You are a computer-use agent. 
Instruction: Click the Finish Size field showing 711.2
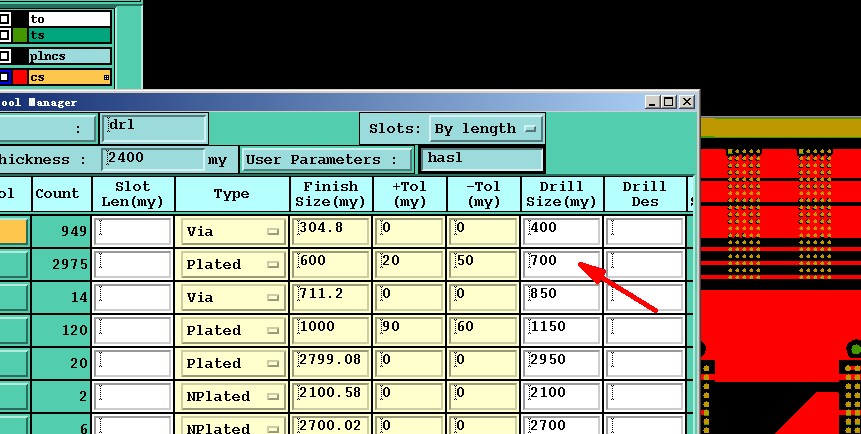click(331, 297)
